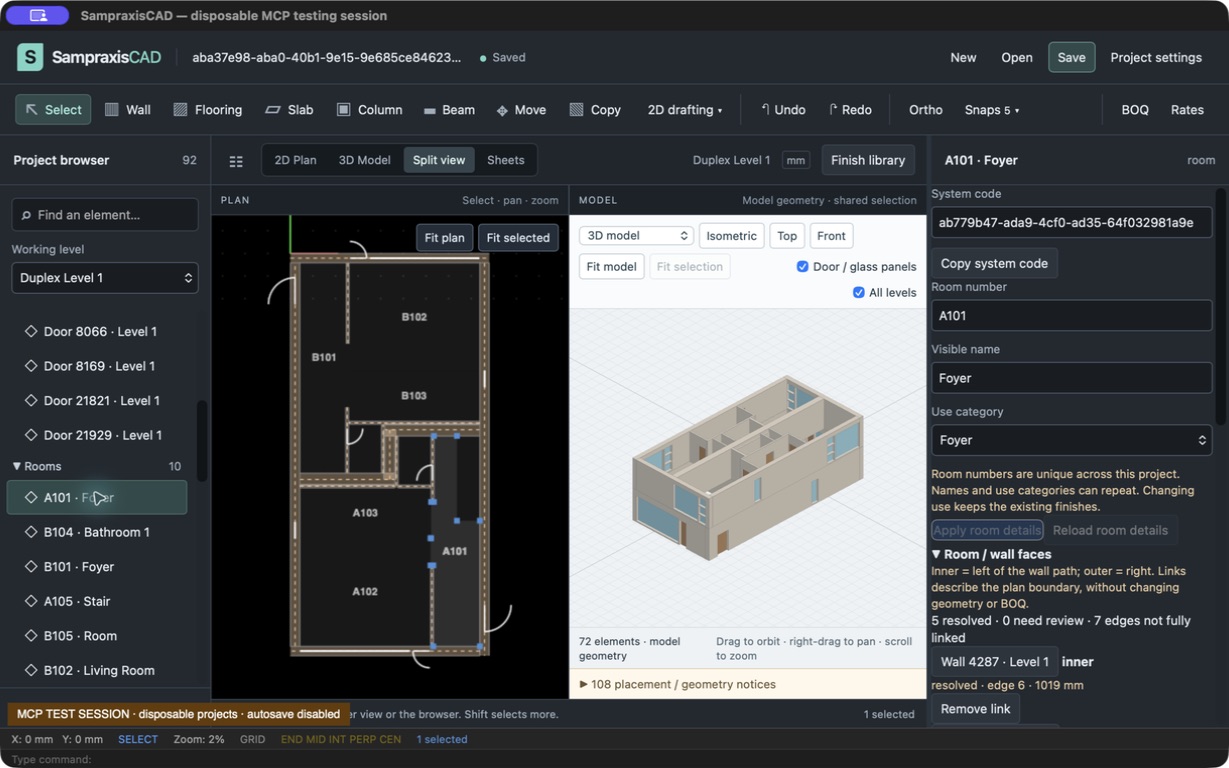Switch model to Isometric view
This screenshot has width=1229, height=768.
[731, 236]
